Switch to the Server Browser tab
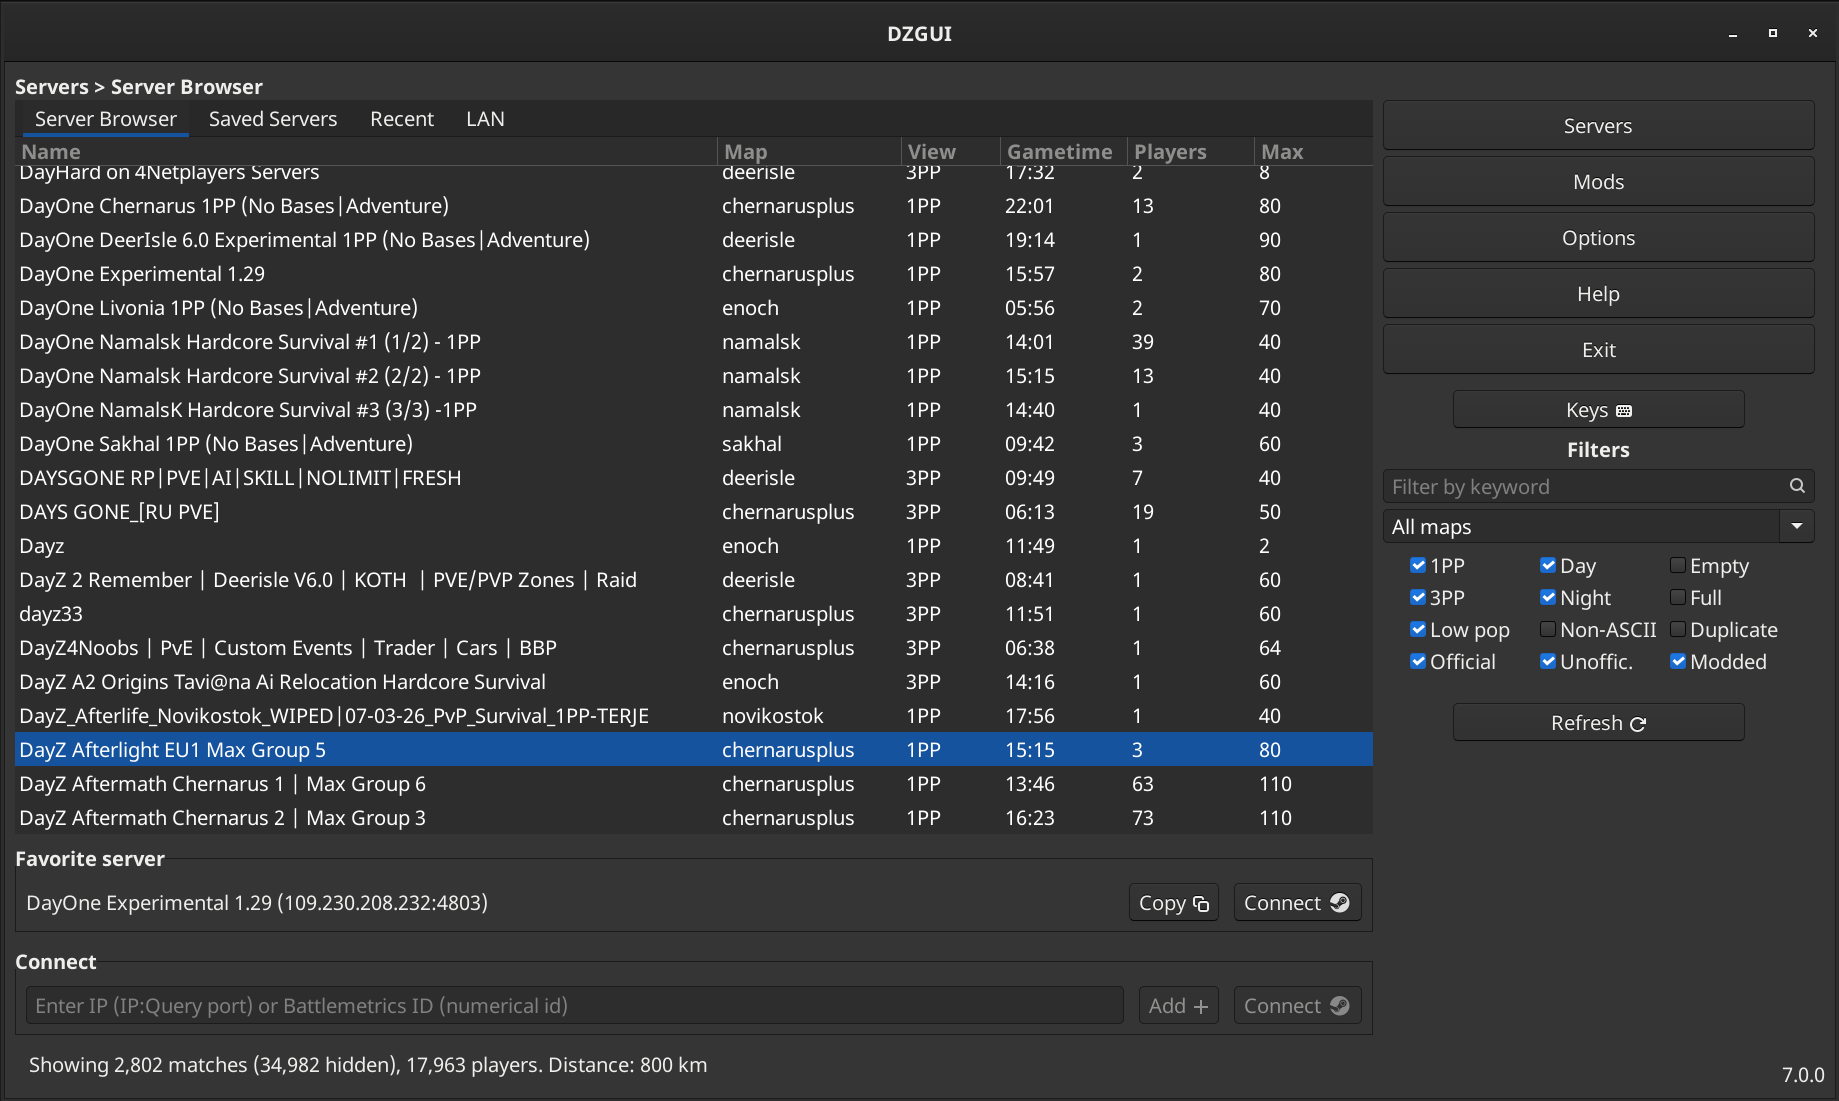This screenshot has width=1839, height=1101. coord(106,119)
